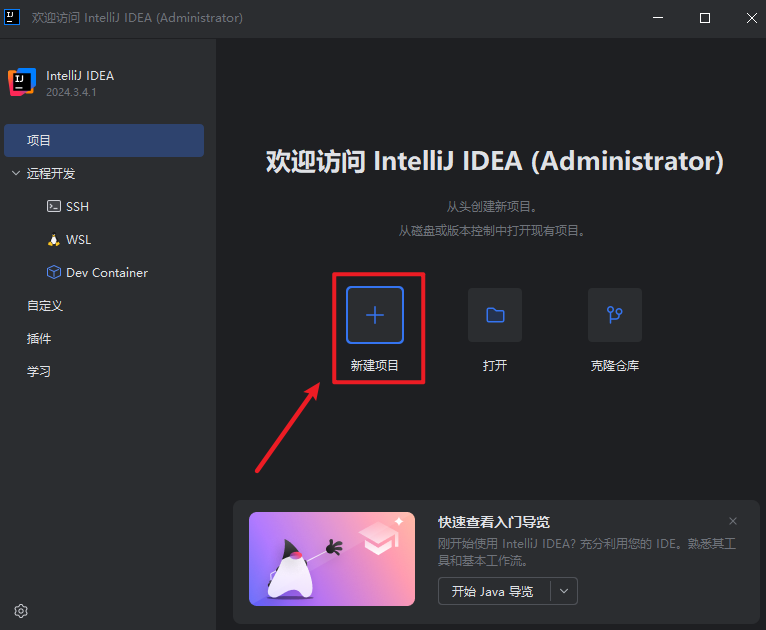Click the 新建项目 text label
766x630 pixels.
point(375,366)
